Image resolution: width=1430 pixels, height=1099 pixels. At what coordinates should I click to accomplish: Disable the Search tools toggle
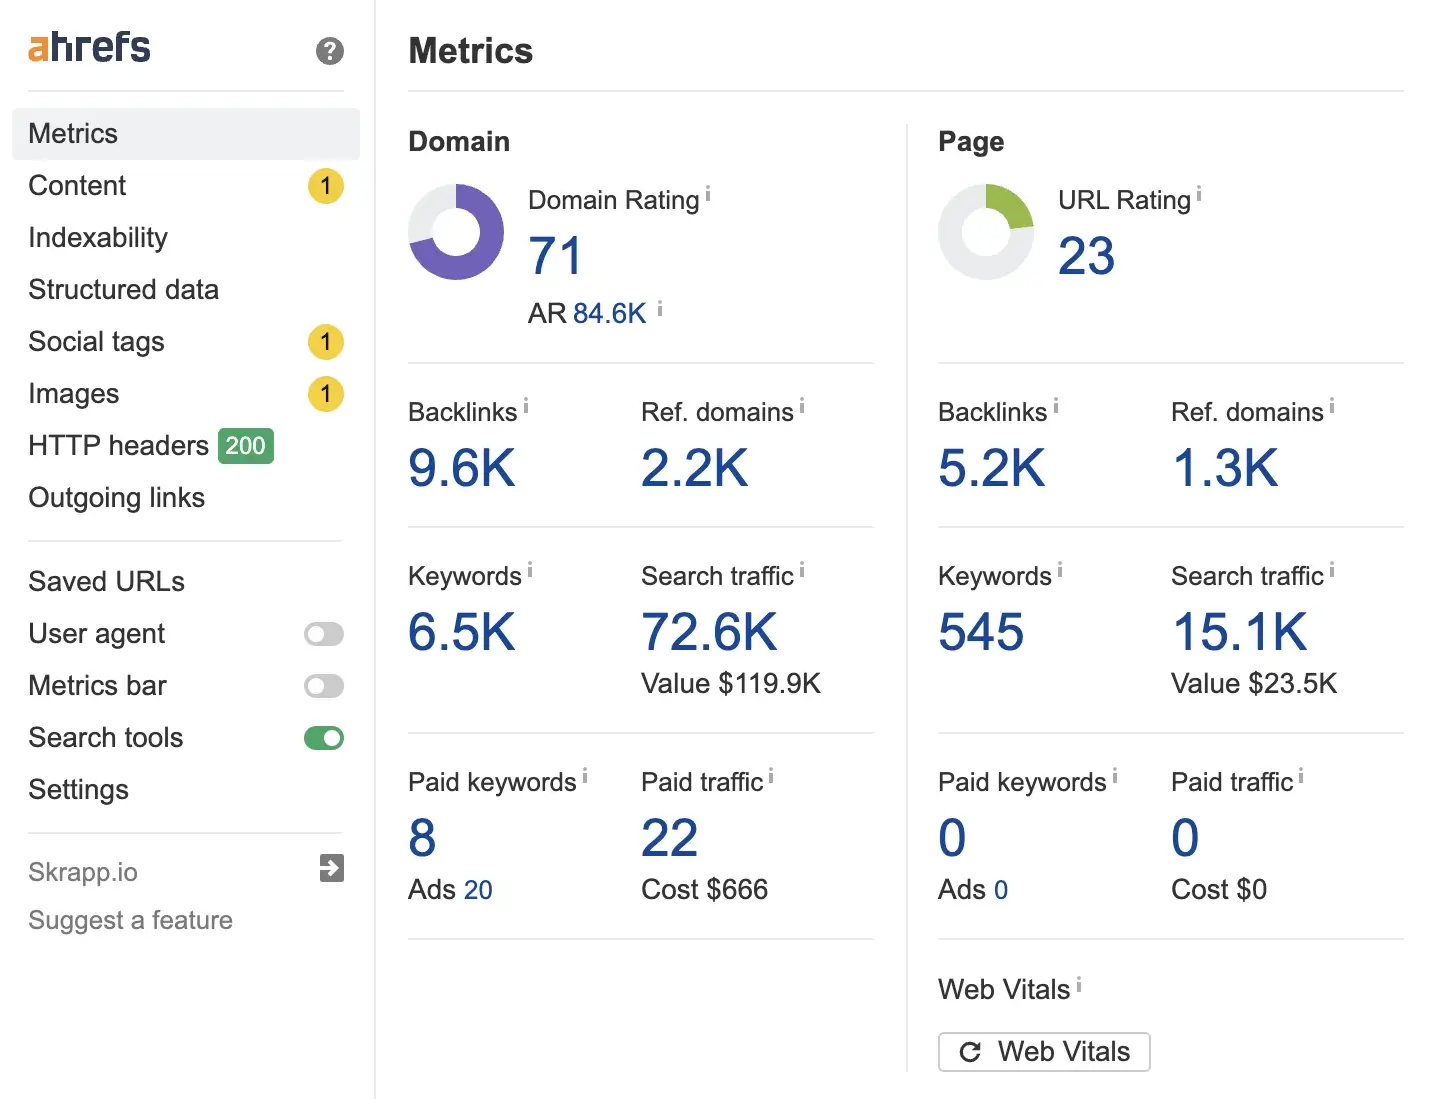(322, 738)
